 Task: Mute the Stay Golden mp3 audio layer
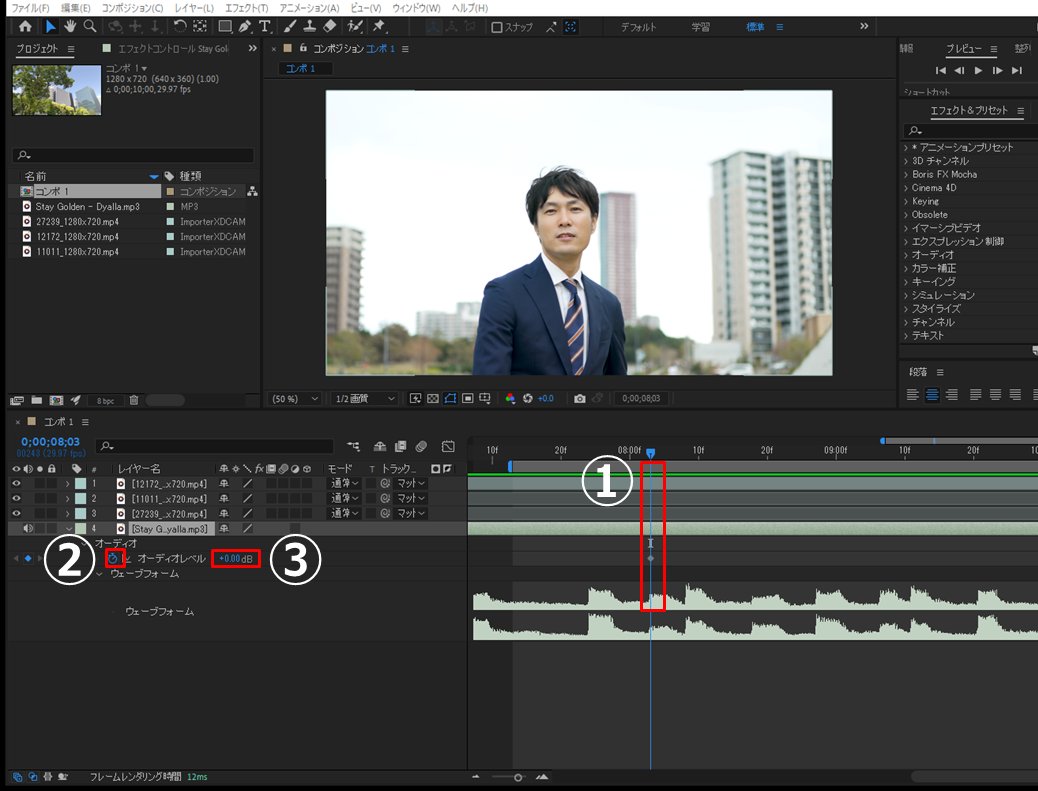coord(28,528)
